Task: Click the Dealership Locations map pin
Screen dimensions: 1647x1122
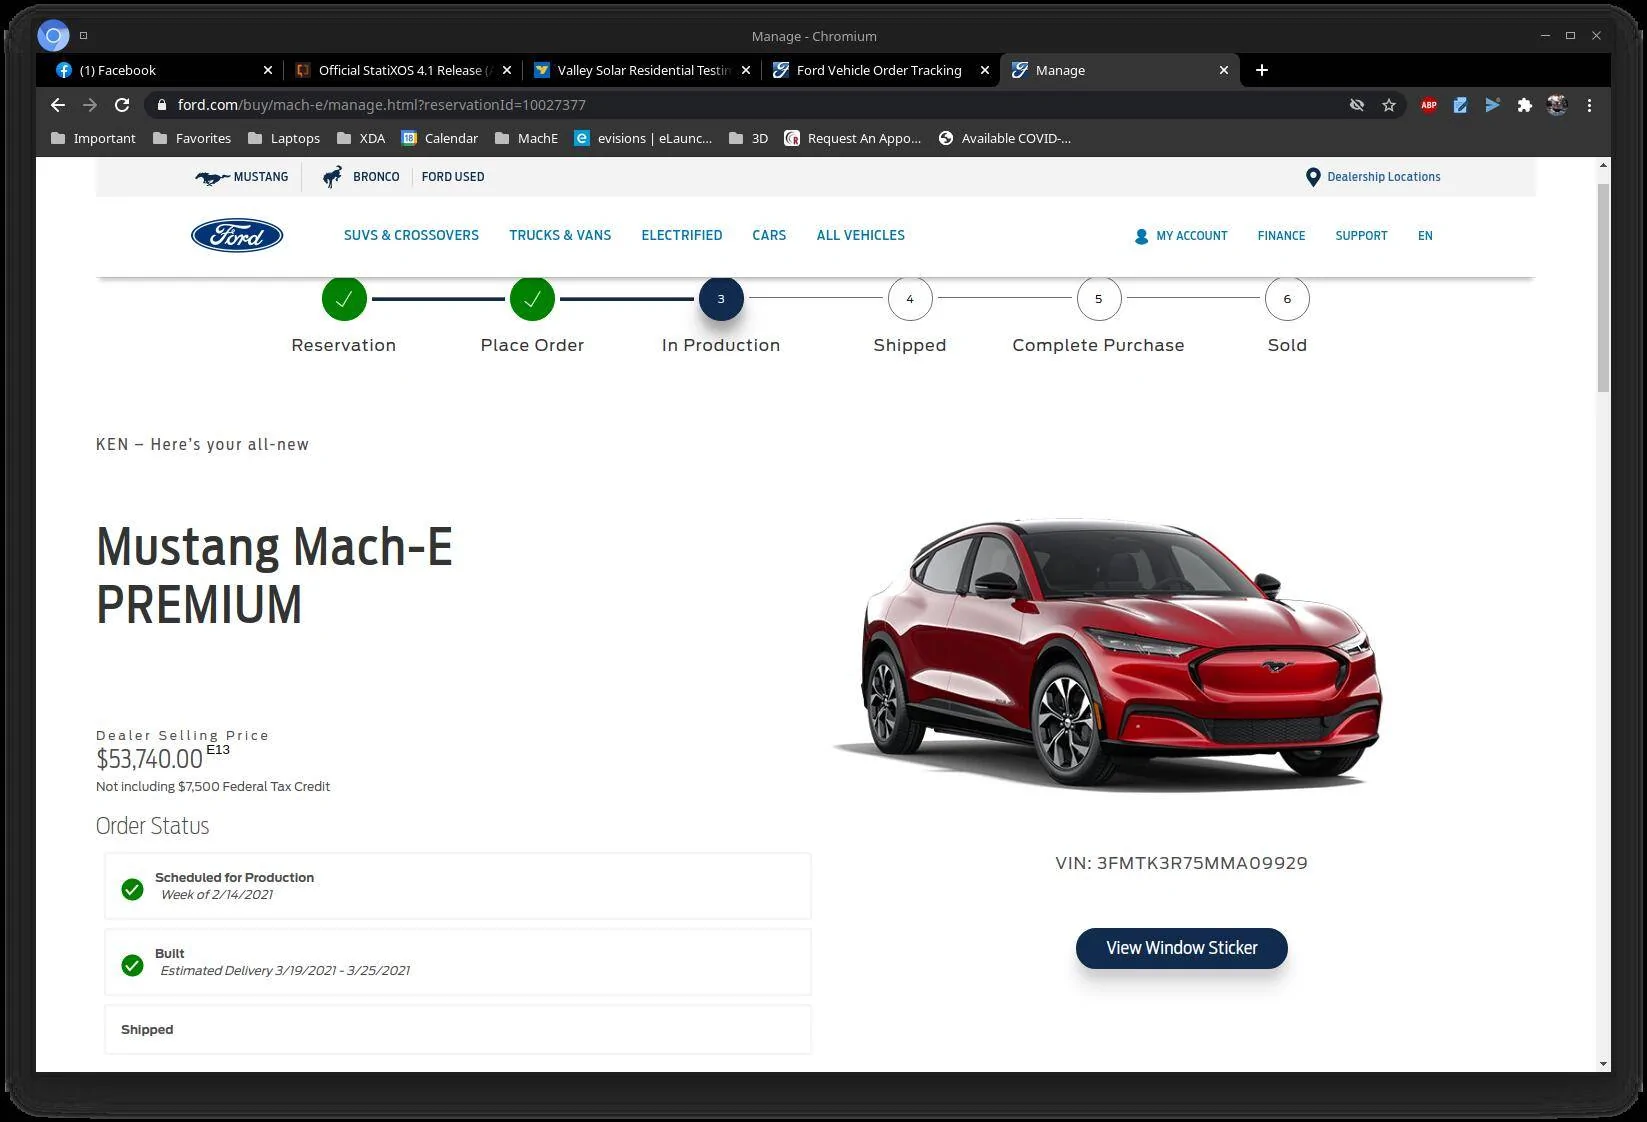Action: click(1313, 177)
